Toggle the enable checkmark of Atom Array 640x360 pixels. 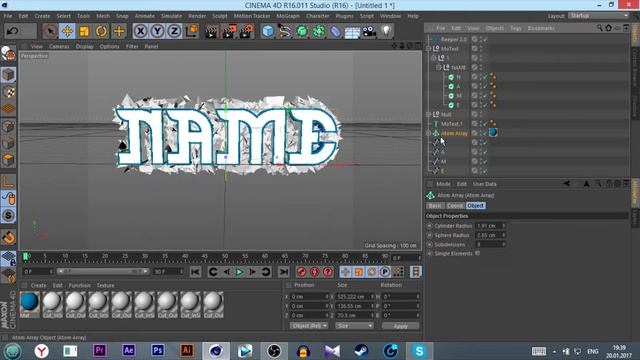pyautogui.click(x=486, y=133)
